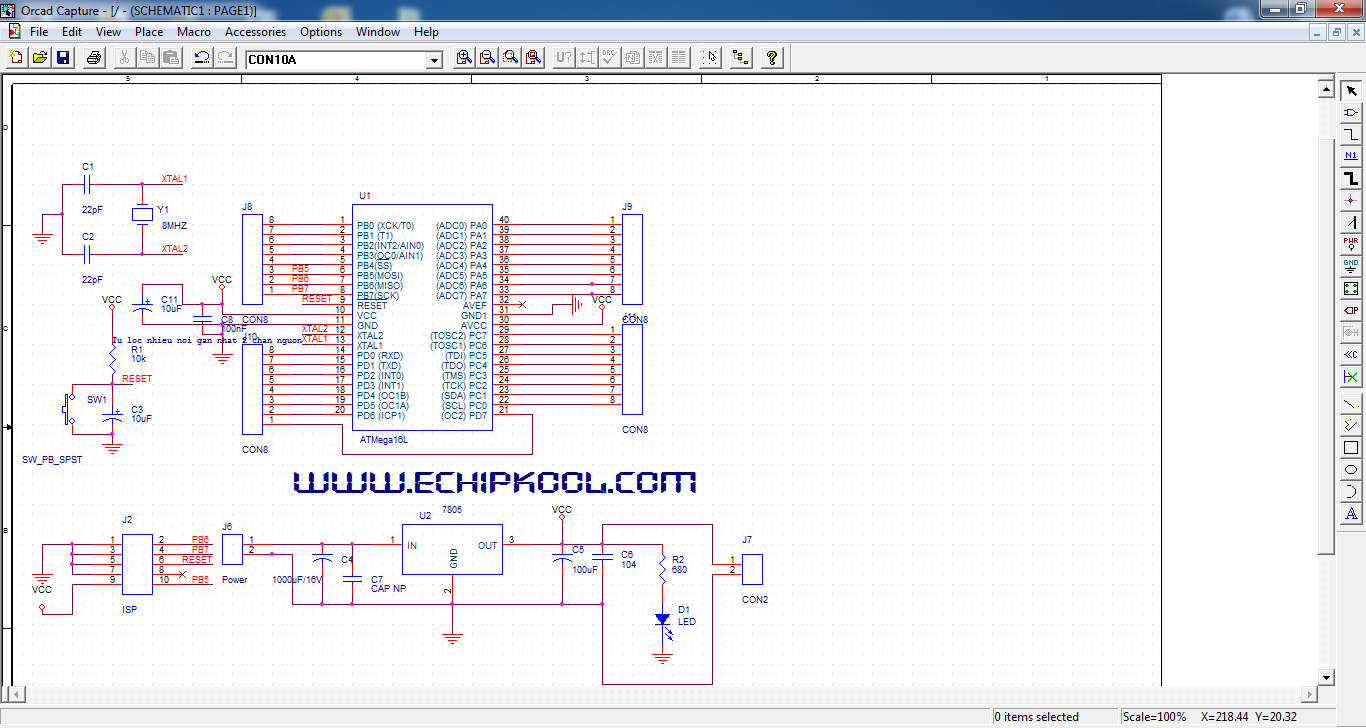Select the 8MHZ crystal value text
The width and height of the screenshot is (1366, 728).
[172, 225]
